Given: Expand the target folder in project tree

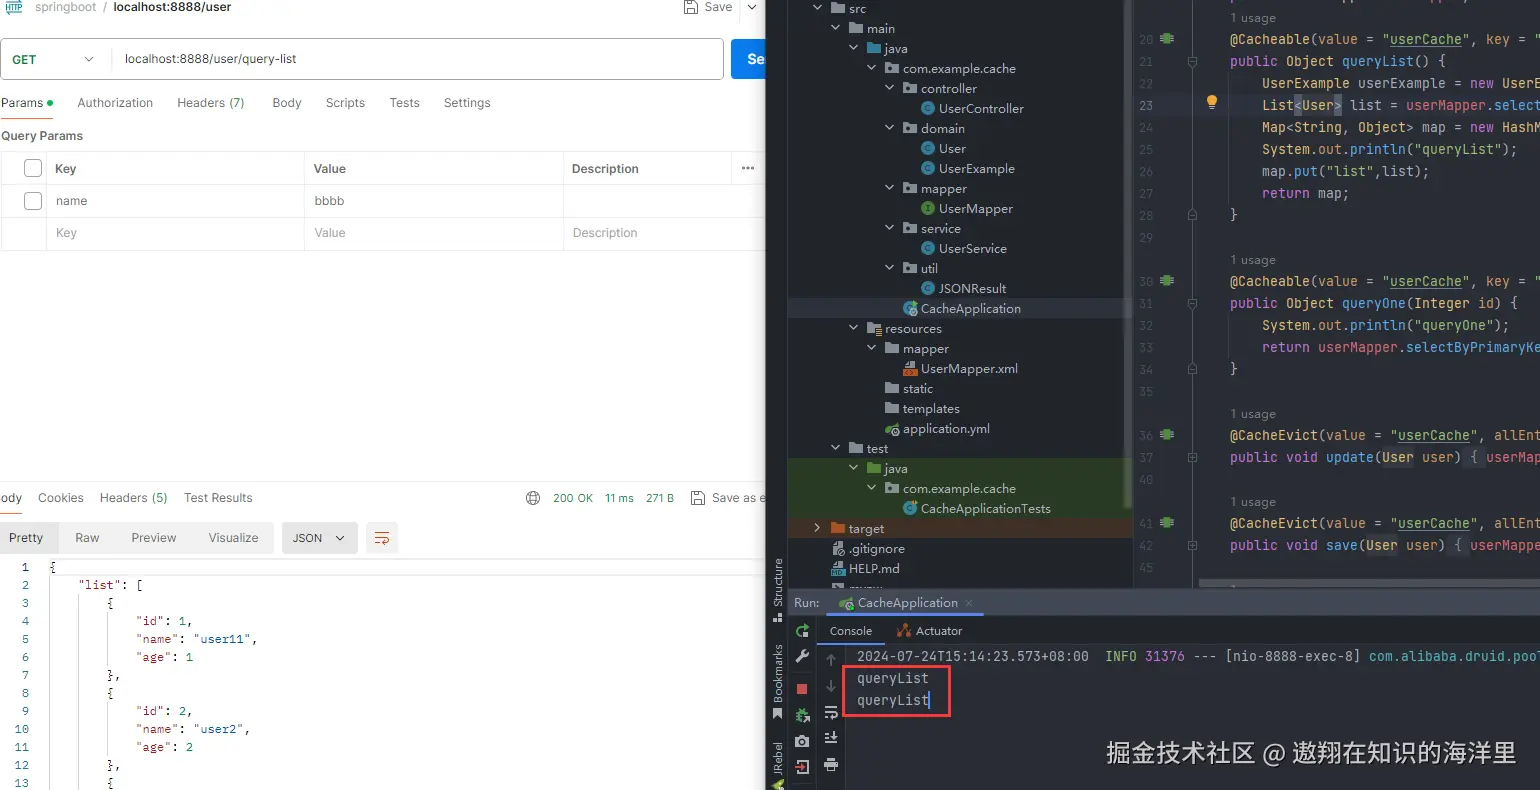Looking at the screenshot, I should click(x=817, y=528).
